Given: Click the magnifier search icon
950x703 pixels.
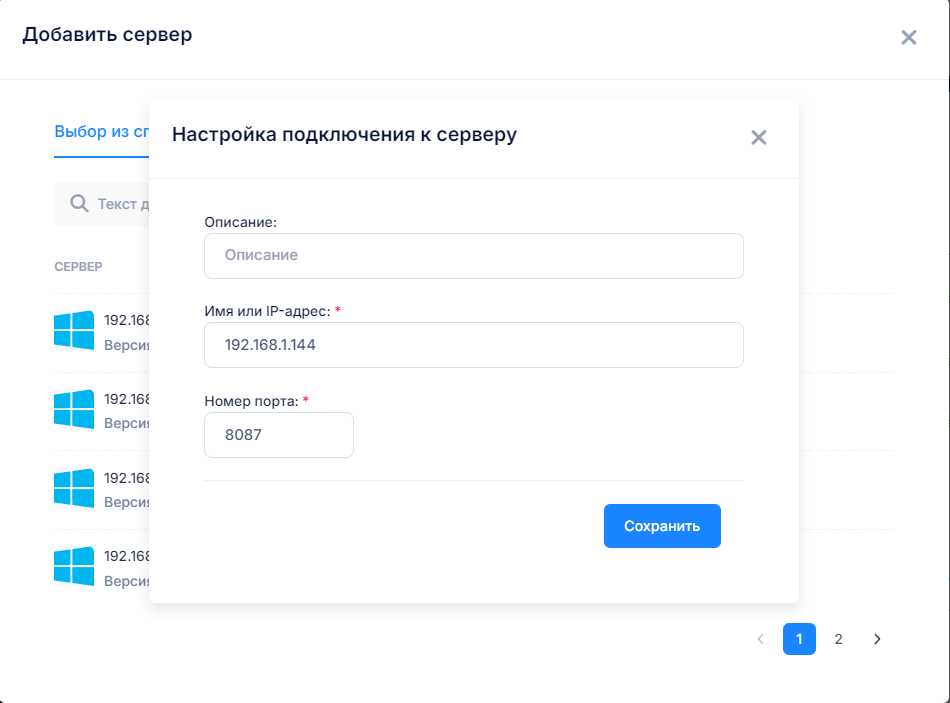Looking at the screenshot, I should (79, 204).
